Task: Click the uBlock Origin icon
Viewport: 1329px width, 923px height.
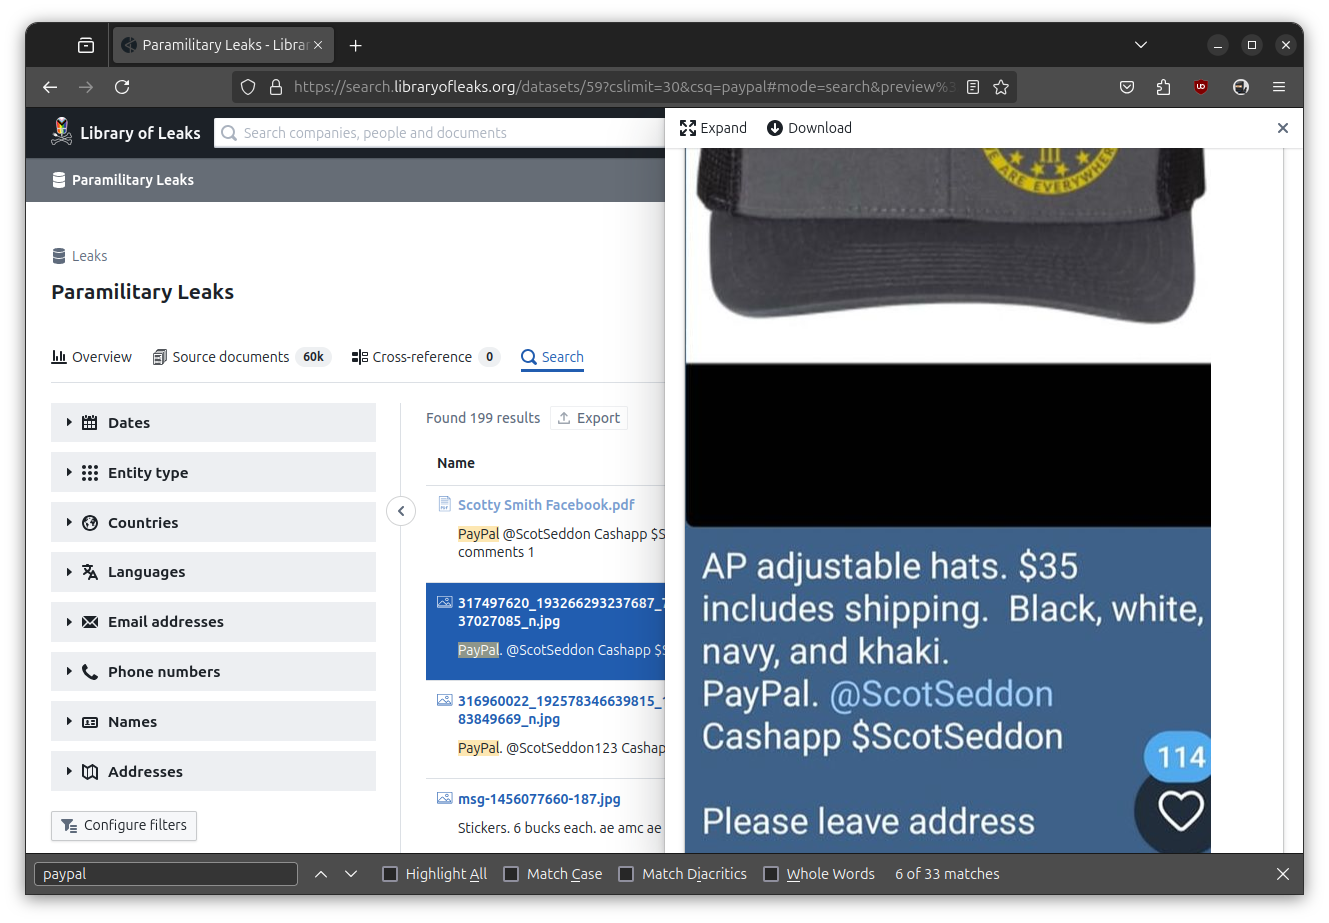Action: [1201, 87]
